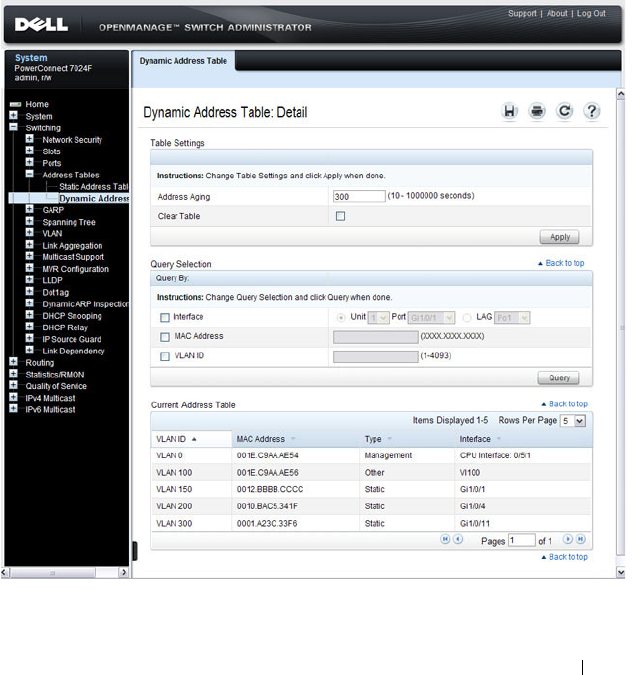The image size is (641, 675).
Task: Click the Print icon
Action: (537, 111)
